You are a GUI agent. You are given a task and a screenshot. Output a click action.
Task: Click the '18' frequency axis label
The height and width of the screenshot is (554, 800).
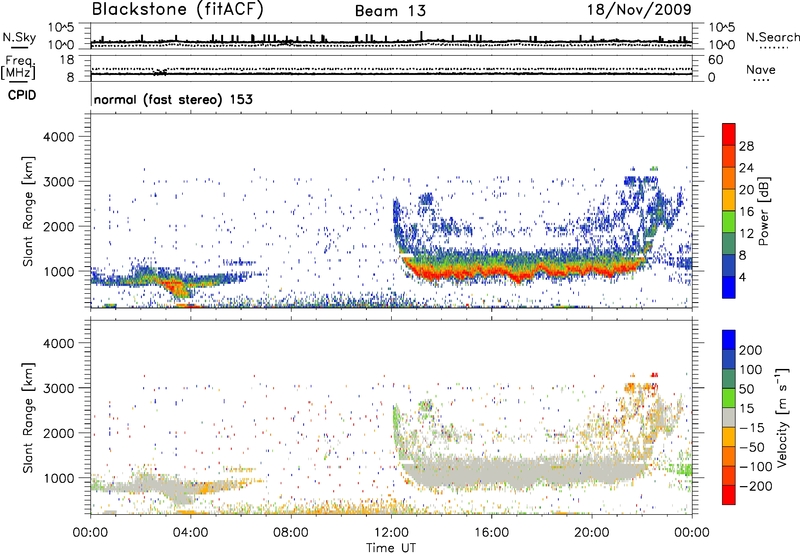click(x=67, y=60)
